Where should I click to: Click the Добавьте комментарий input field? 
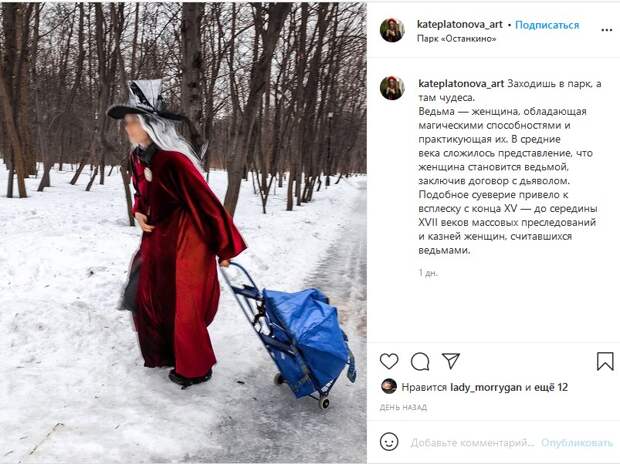[472, 443]
